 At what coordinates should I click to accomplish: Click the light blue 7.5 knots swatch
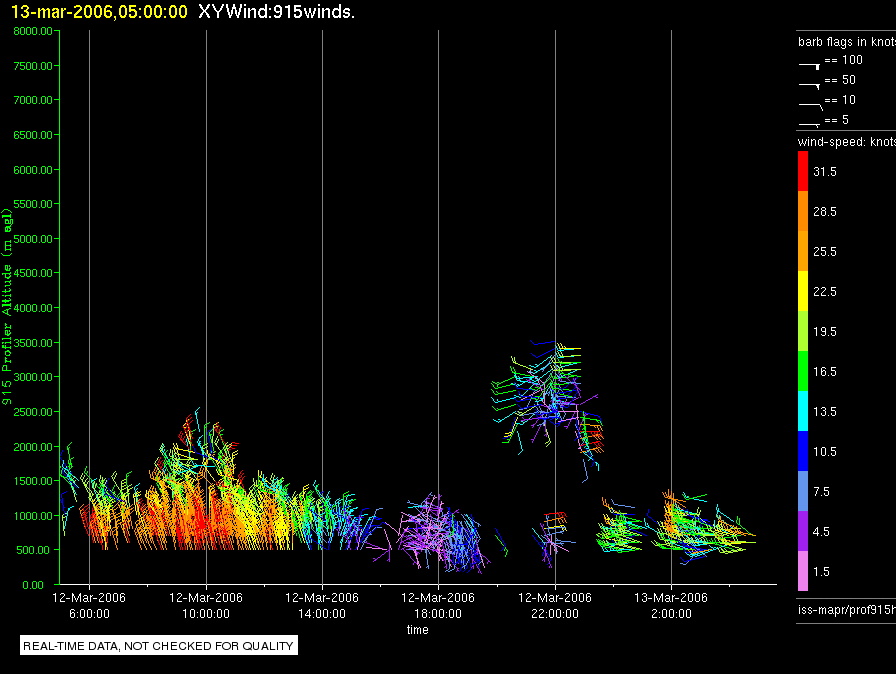803,491
